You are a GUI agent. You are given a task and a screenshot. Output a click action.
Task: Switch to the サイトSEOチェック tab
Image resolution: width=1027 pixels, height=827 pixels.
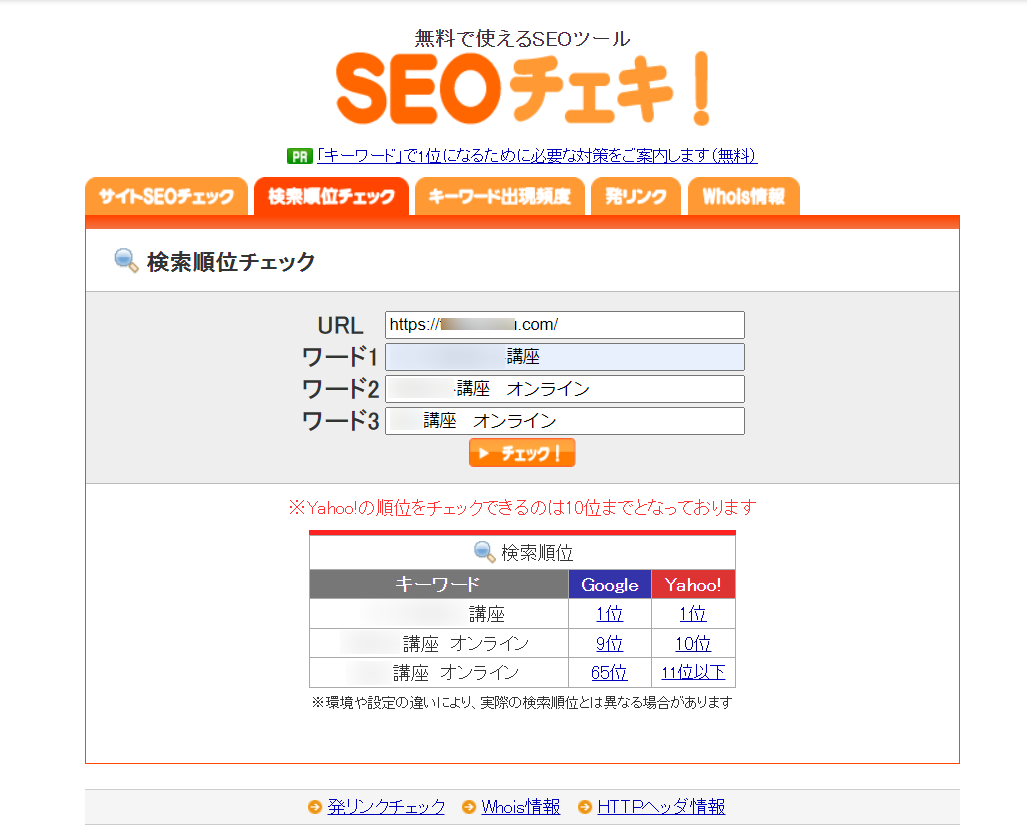[166, 196]
